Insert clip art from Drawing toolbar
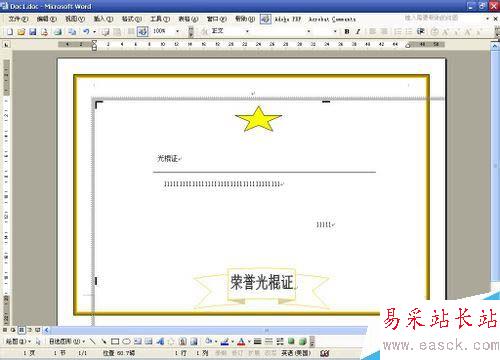The image size is (500, 360). [x=182, y=341]
